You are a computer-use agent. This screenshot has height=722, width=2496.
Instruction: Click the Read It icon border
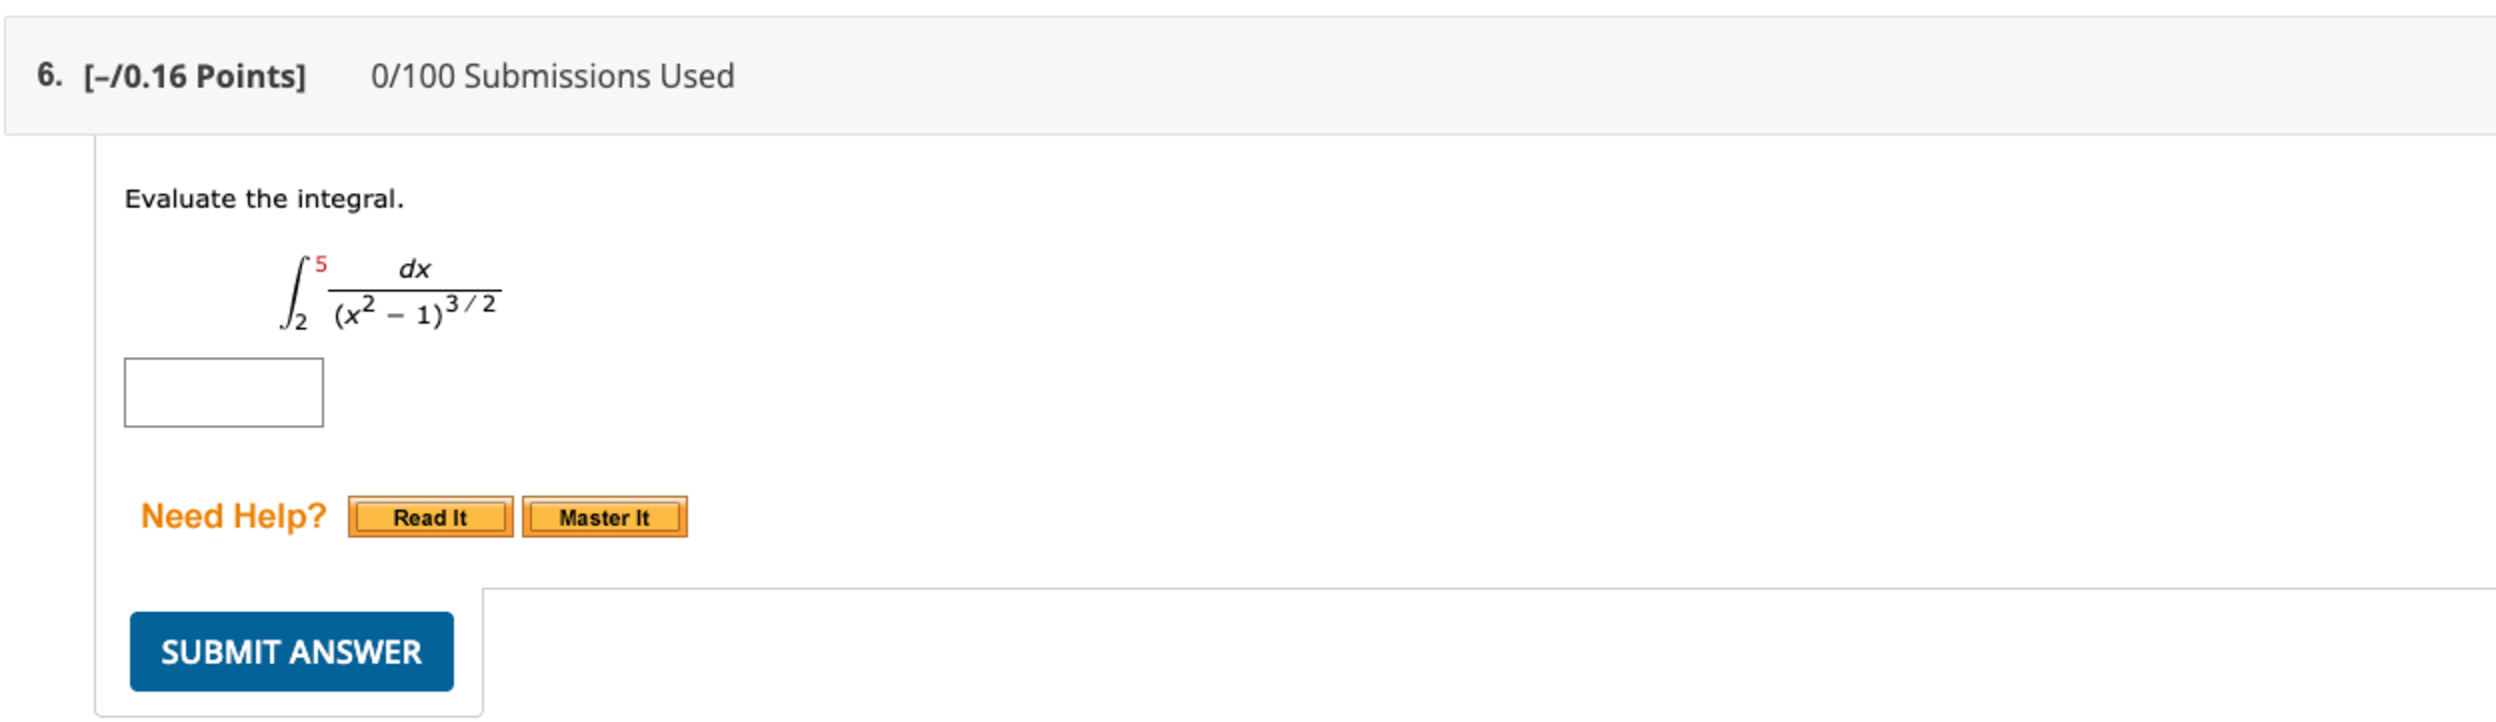click(430, 500)
